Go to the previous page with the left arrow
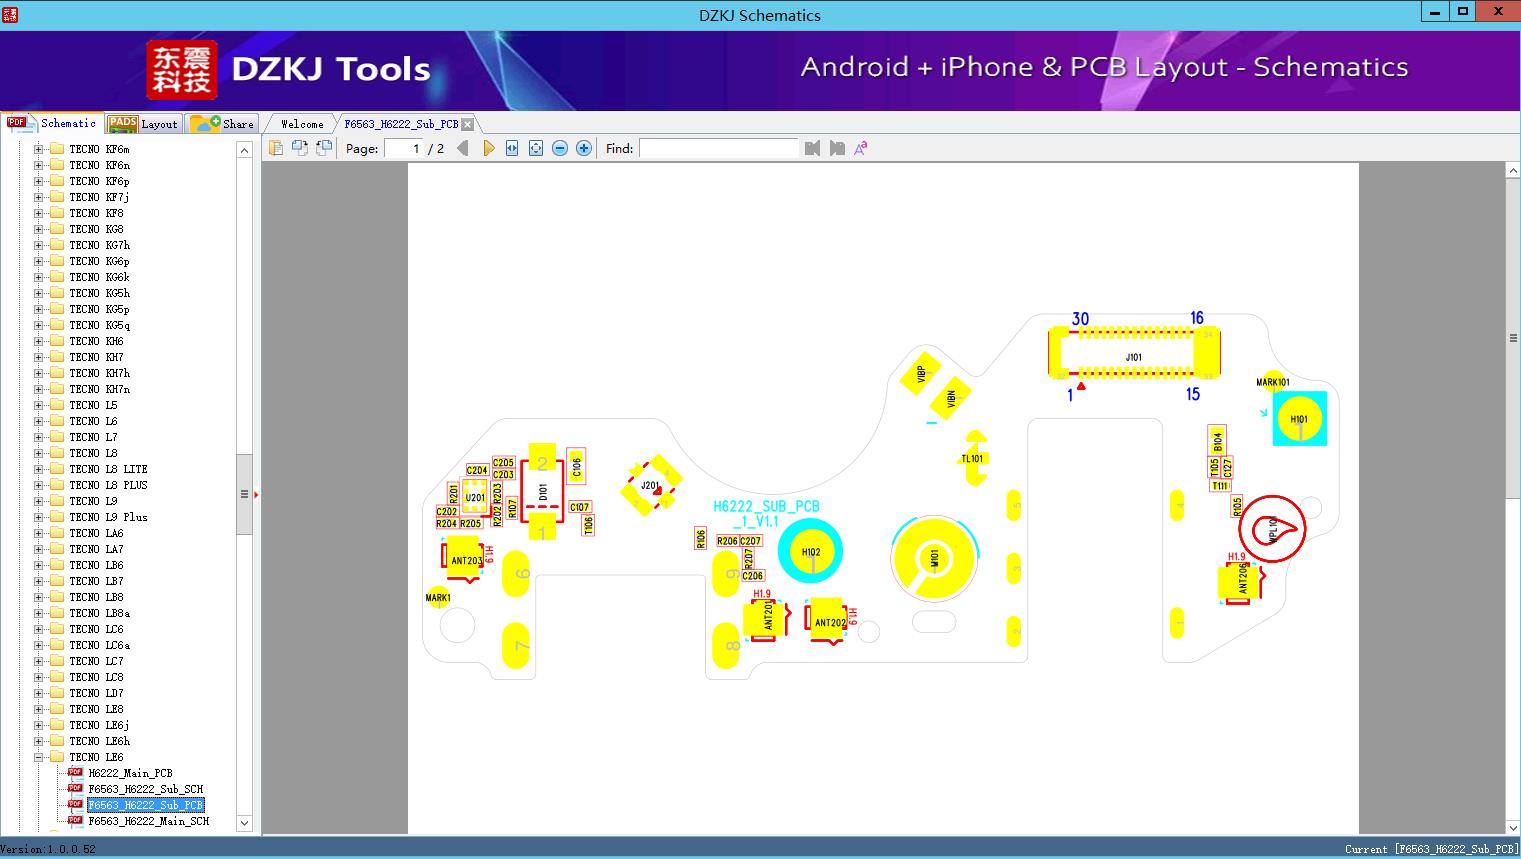1521x859 pixels. coord(463,148)
